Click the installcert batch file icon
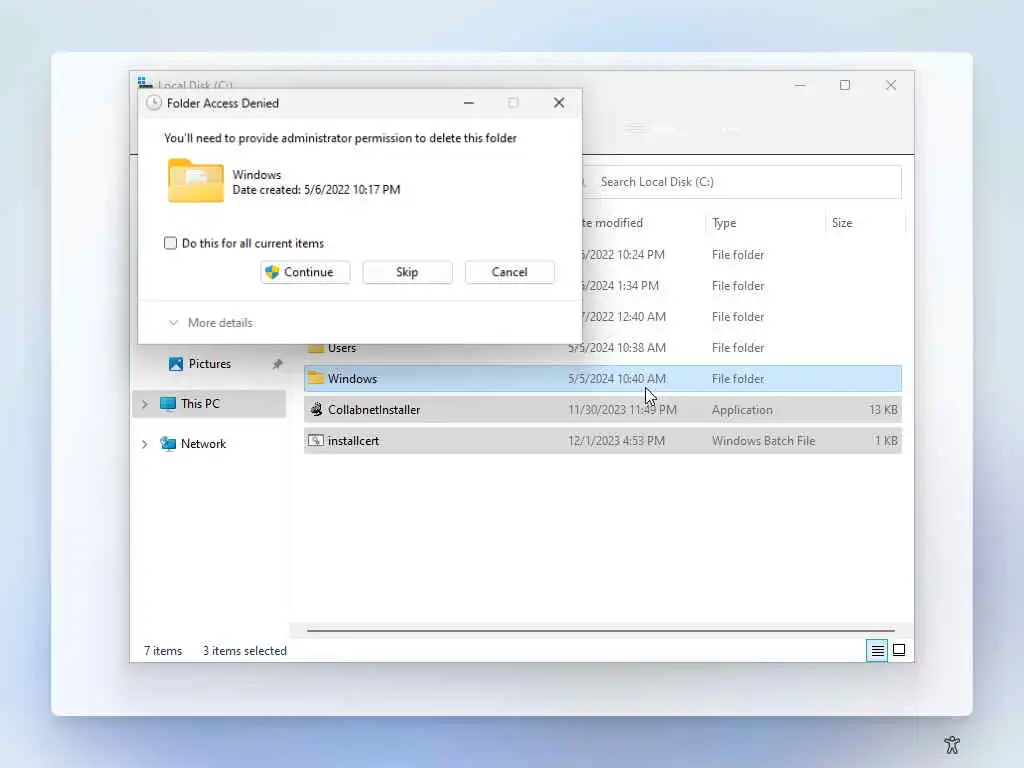Image resolution: width=1024 pixels, height=768 pixels. coord(316,441)
